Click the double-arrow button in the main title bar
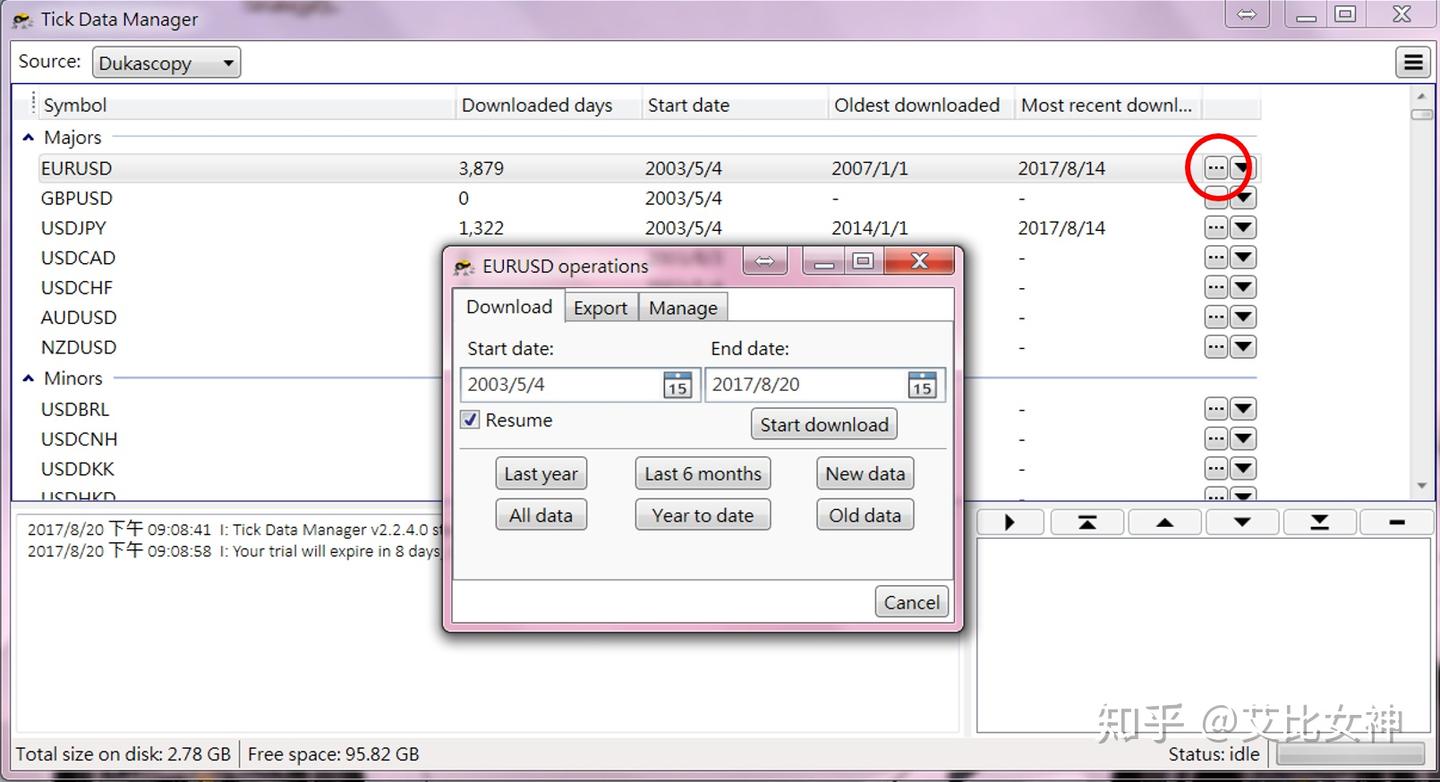Viewport: 1440px width, 782px height. [x=1247, y=15]
